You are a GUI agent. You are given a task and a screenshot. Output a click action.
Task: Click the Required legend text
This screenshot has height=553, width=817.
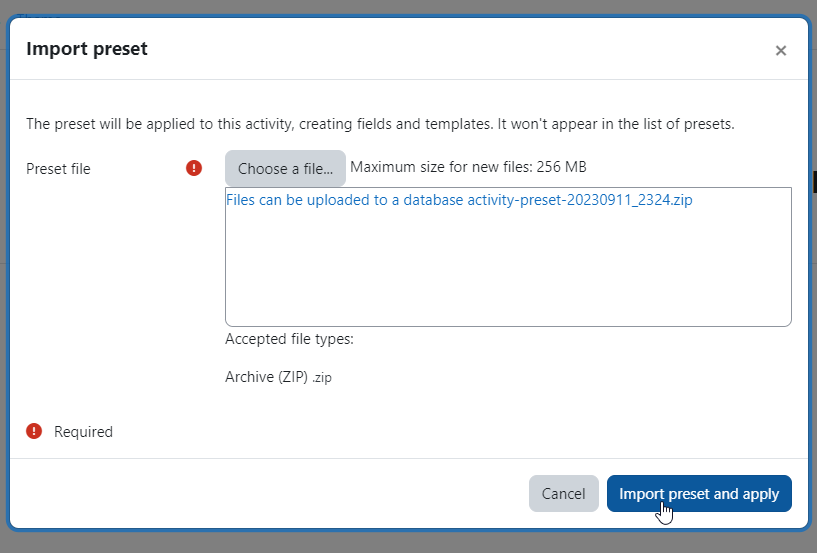coord(83,432)
